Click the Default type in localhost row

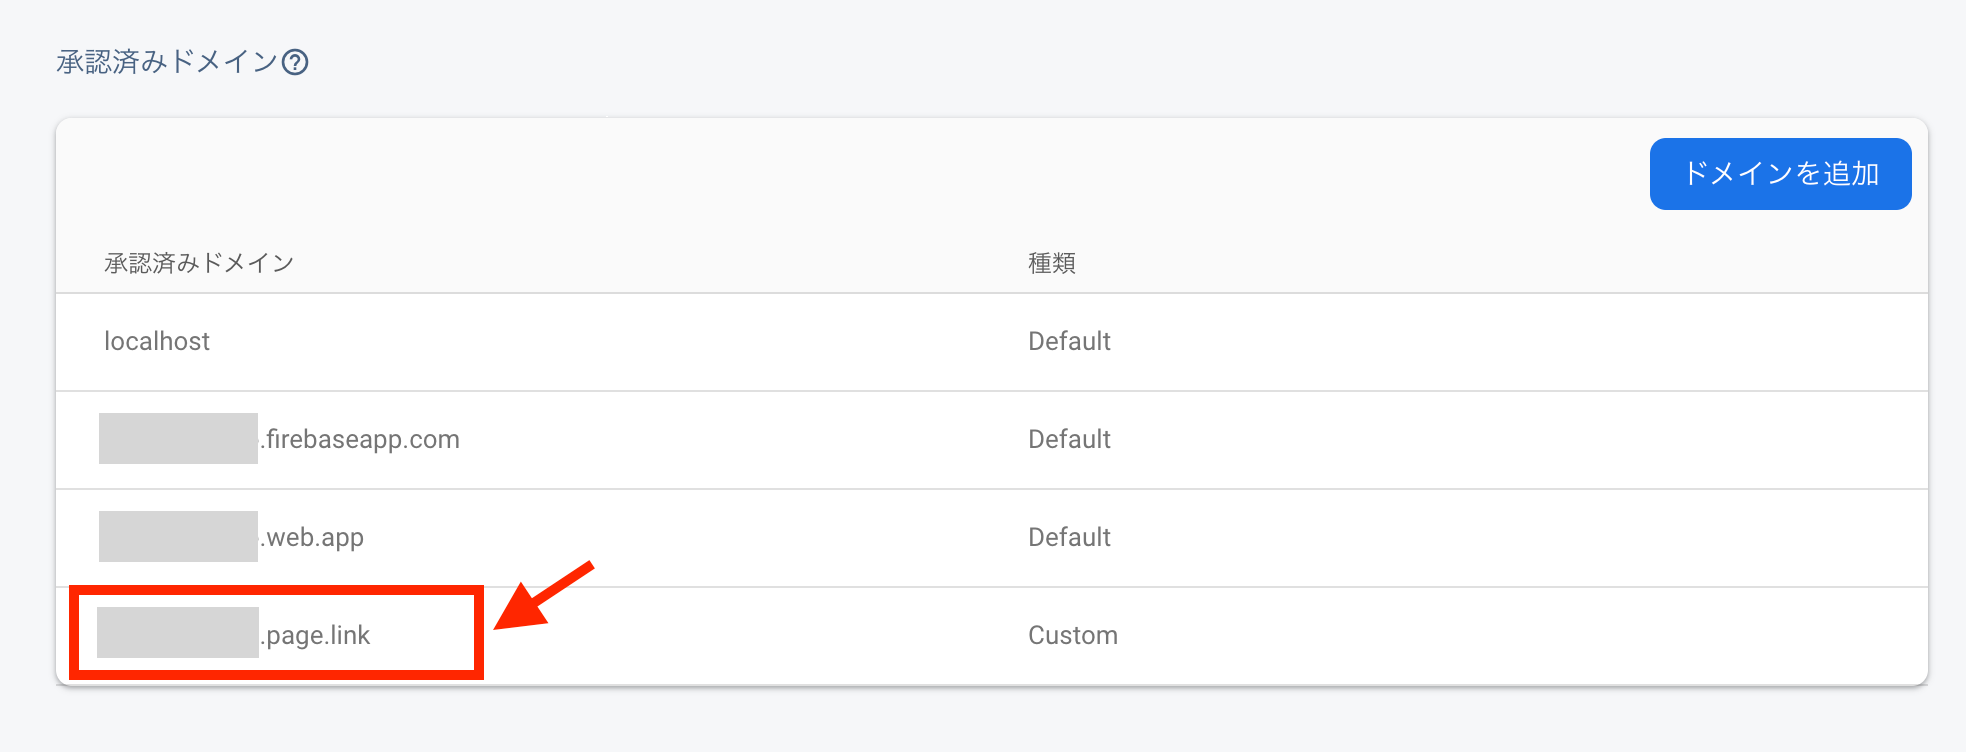pos(1069,342)
